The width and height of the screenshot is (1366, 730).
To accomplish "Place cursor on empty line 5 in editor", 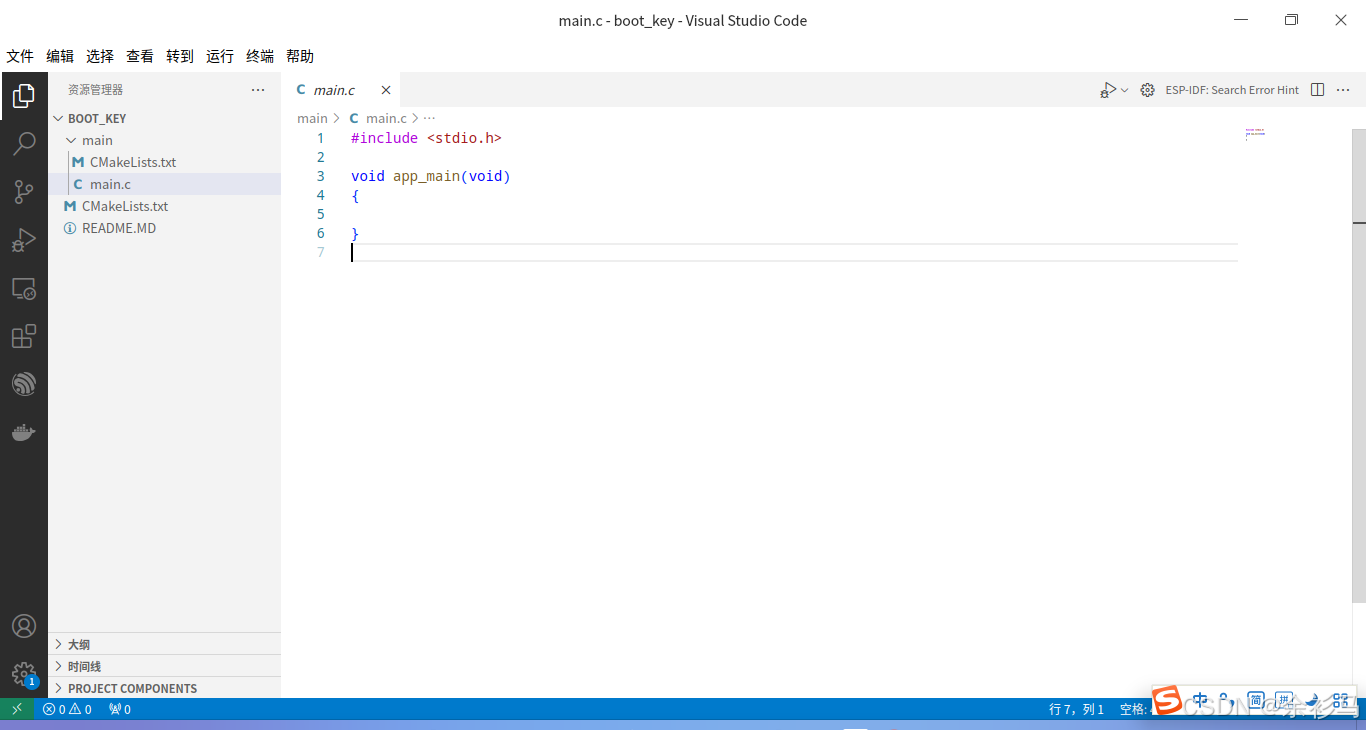I will pos(794,214).
